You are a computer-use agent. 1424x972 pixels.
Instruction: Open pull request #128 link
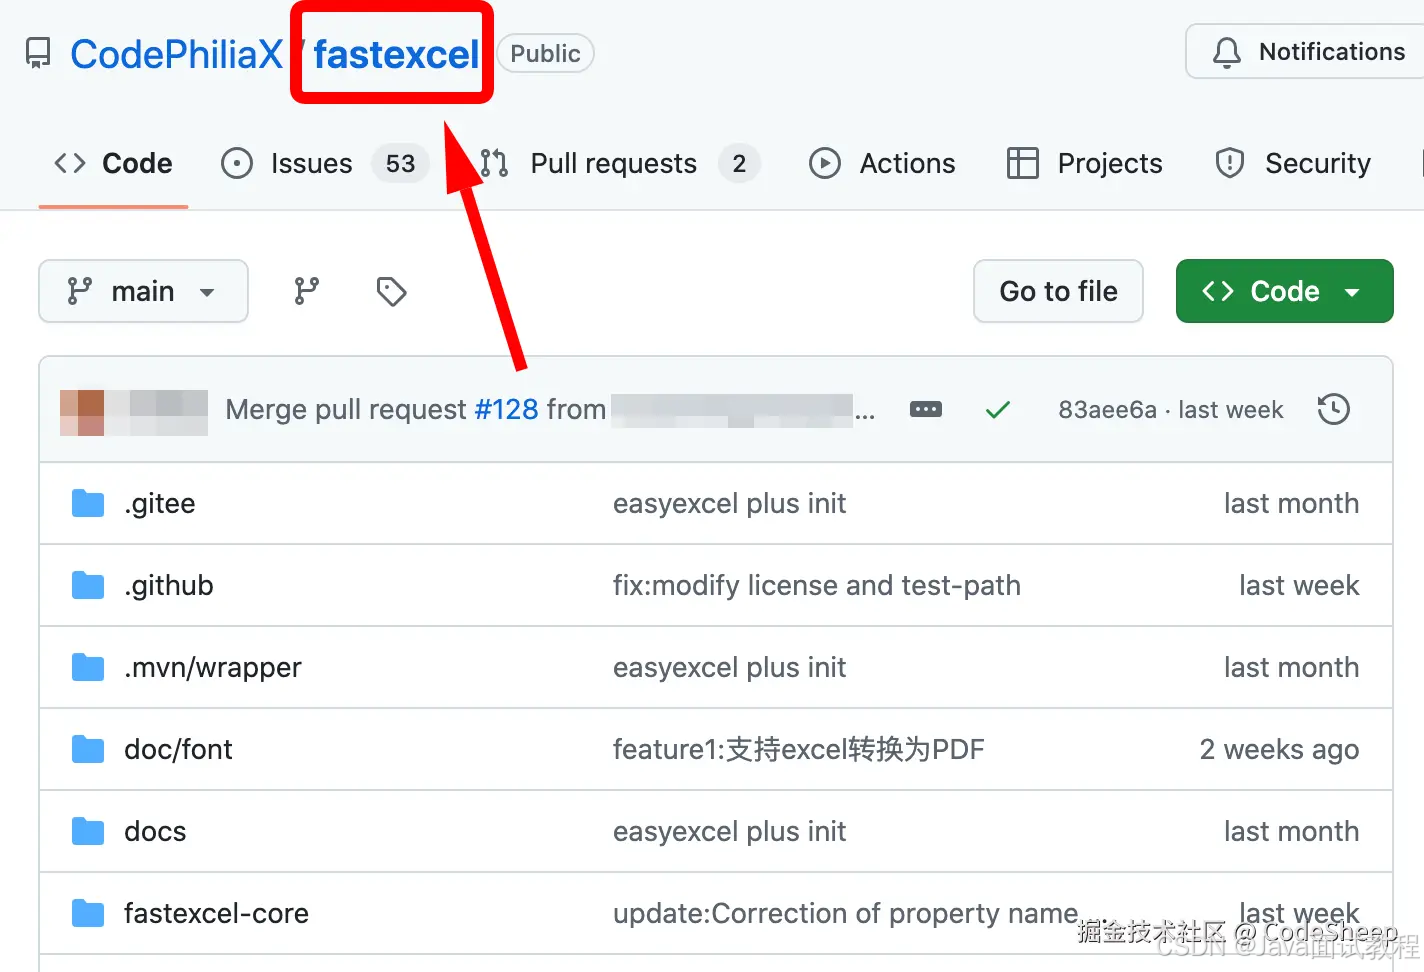pos(506,409)
